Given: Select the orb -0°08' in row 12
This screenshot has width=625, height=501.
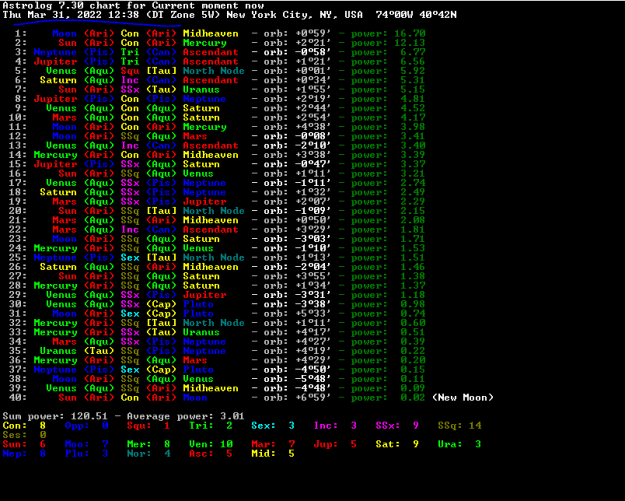Looking at the screenshot, I should tap(313, 136).
